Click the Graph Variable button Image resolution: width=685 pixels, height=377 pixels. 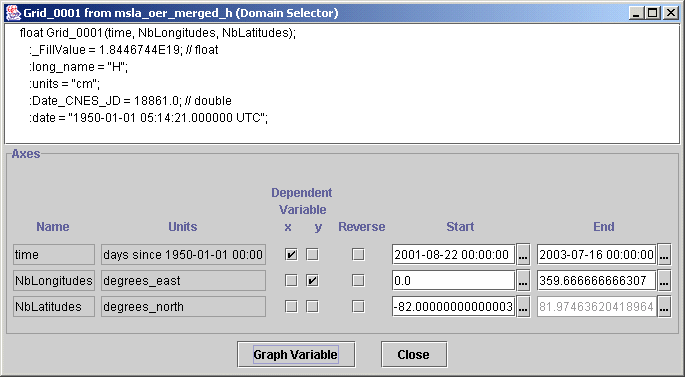[296, 354]
